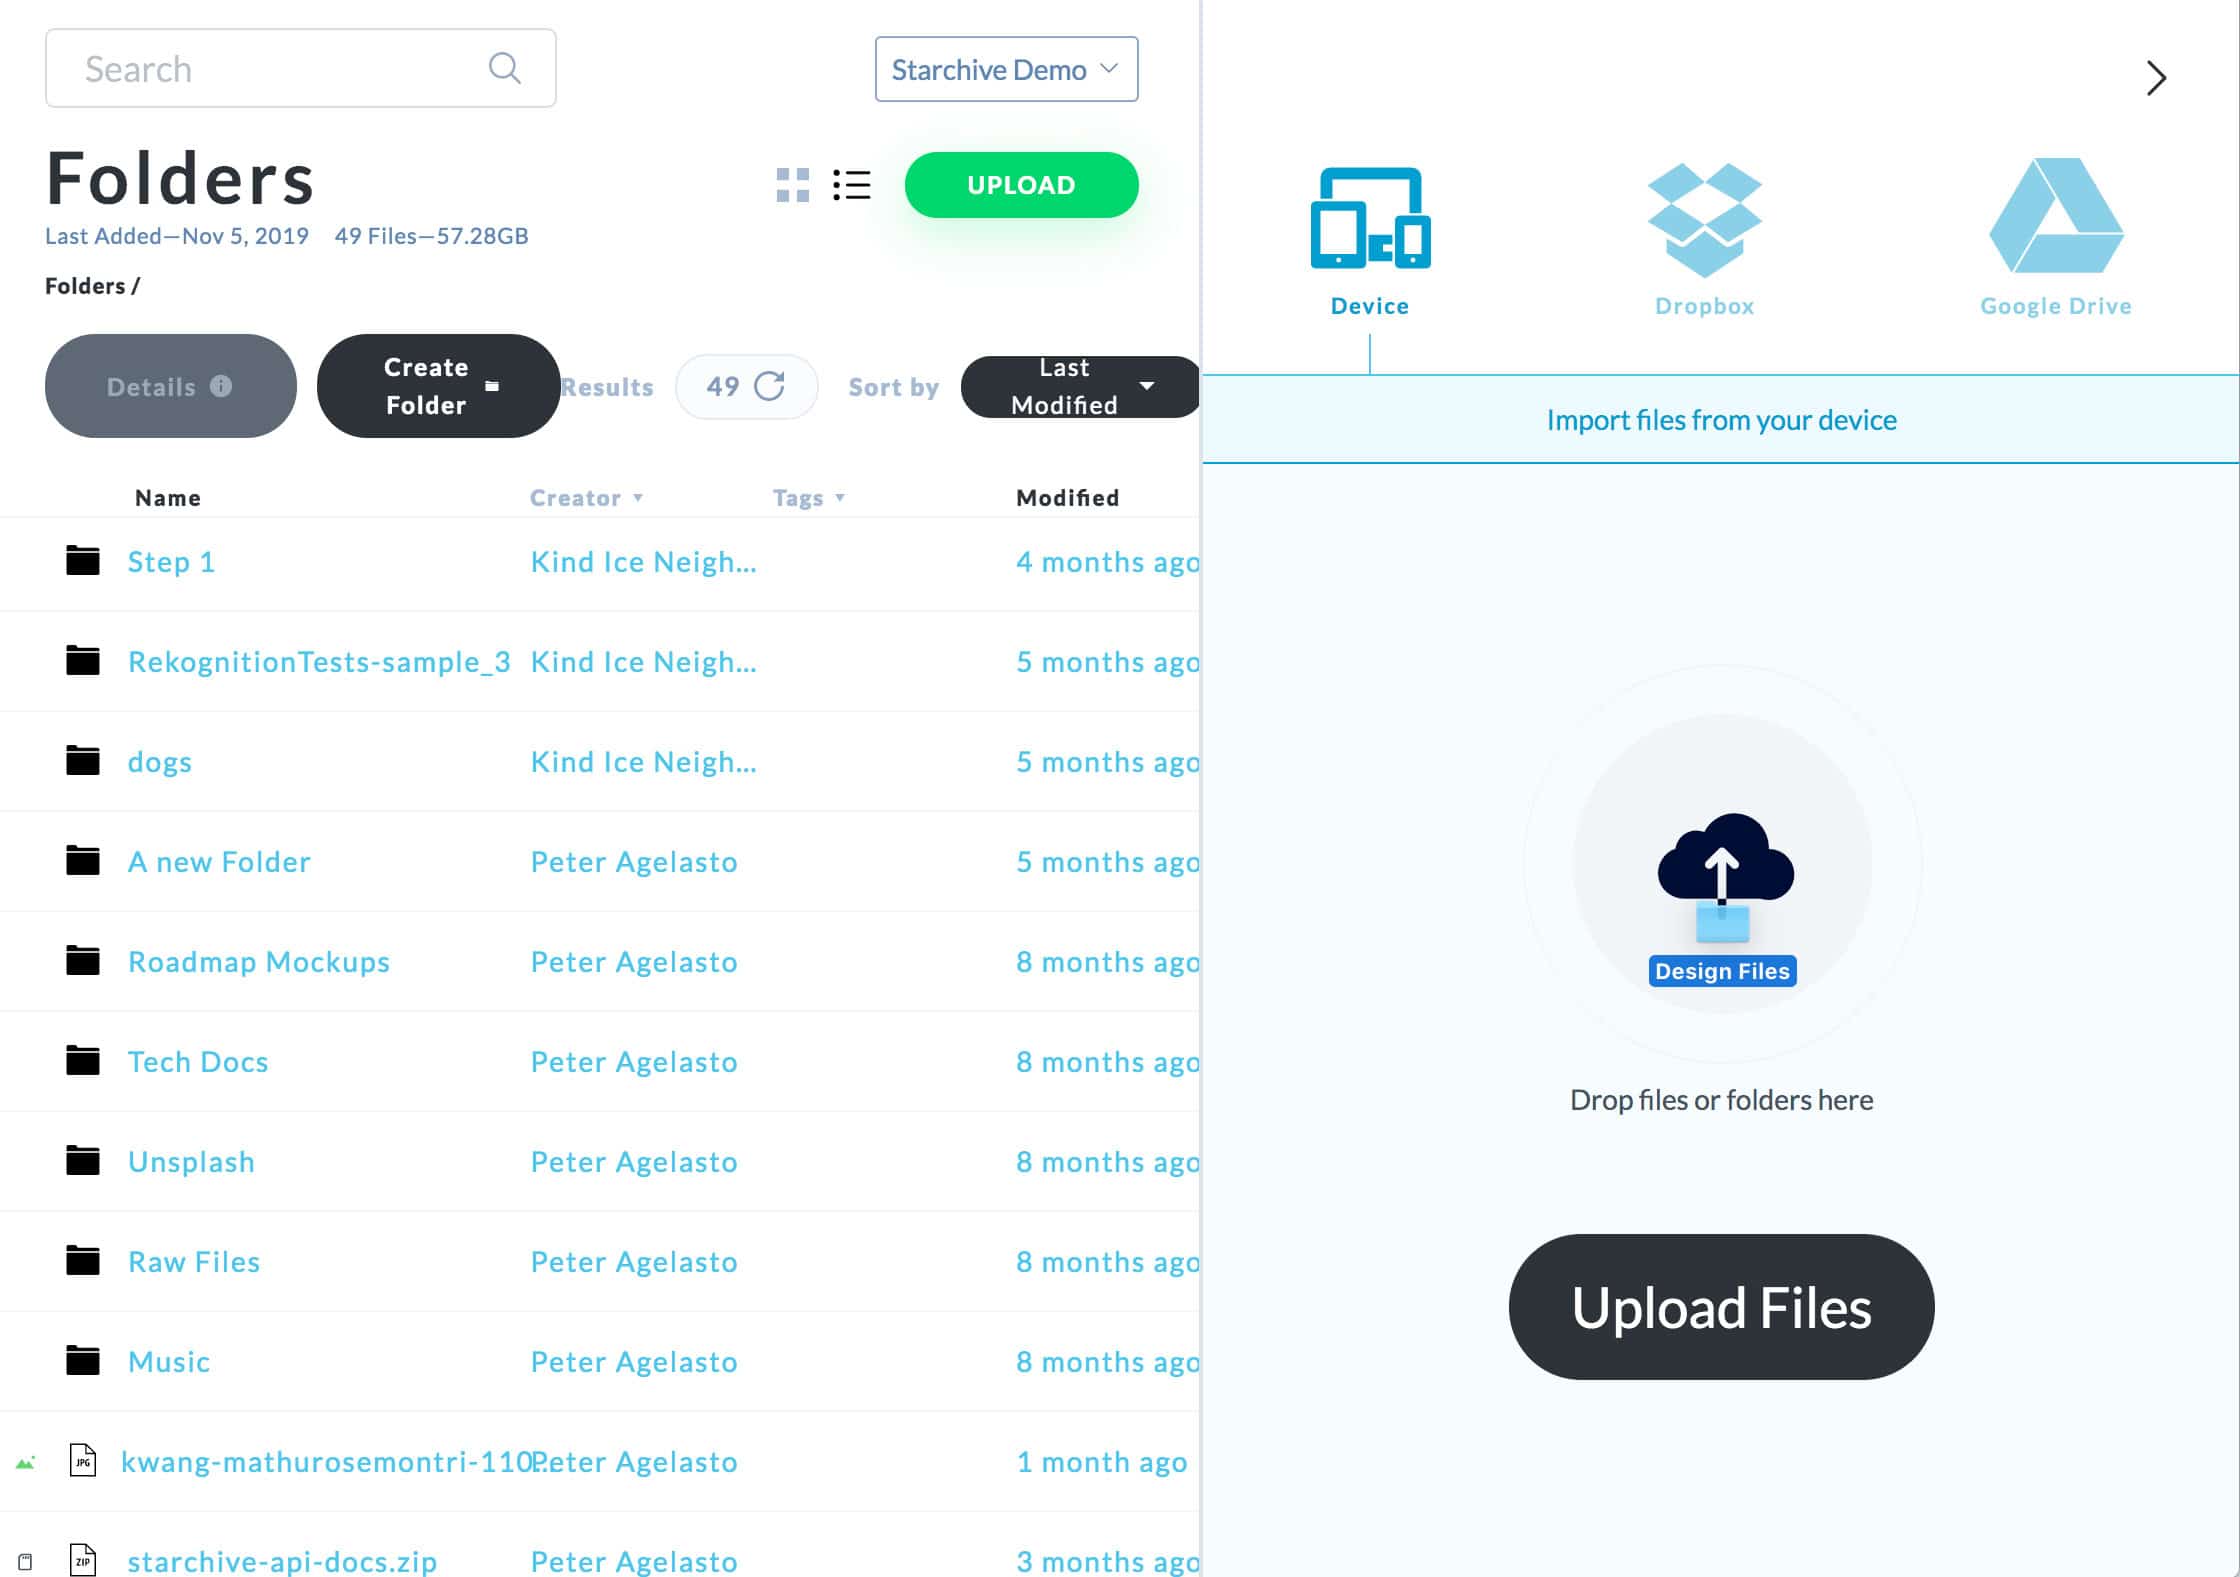This screenshot has height=1577, width=2240.
Task: Click '1 month ago' modified value
Action: pos(1102,1462)
